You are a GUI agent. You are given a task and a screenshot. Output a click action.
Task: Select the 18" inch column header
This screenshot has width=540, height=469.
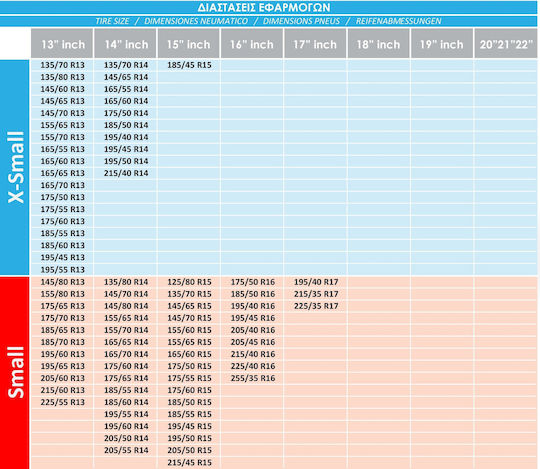(379, 43)
